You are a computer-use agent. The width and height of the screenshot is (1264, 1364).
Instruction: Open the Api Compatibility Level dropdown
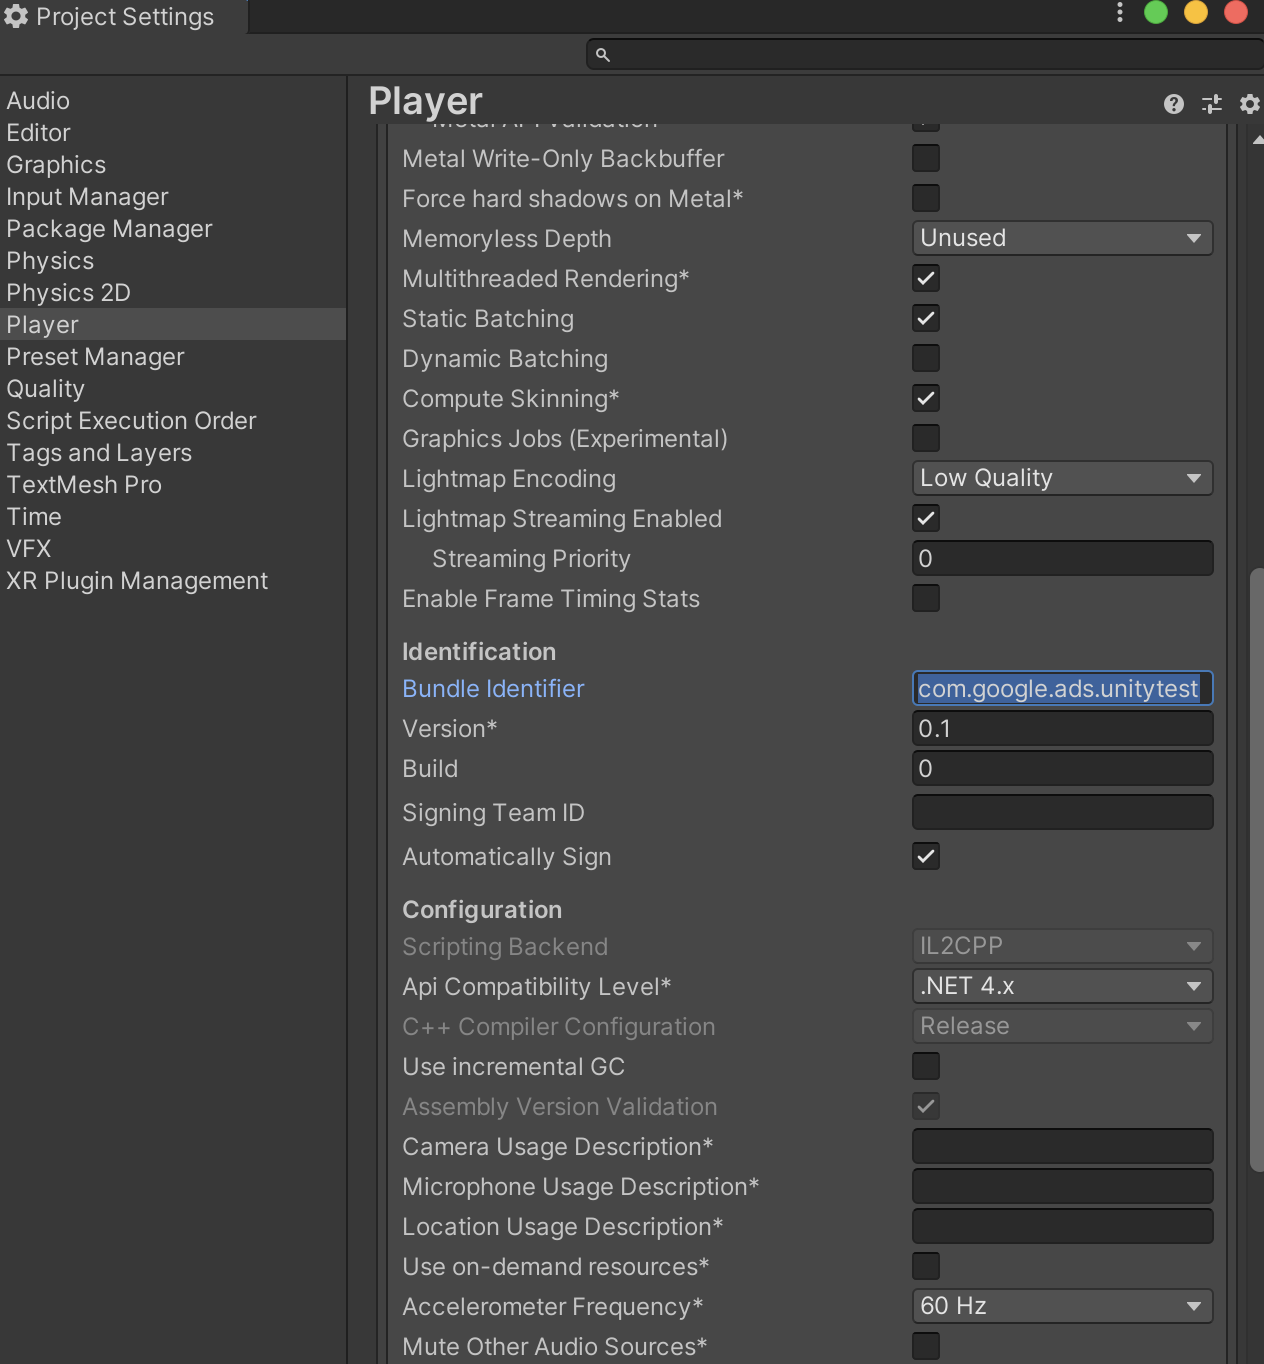1062,986
